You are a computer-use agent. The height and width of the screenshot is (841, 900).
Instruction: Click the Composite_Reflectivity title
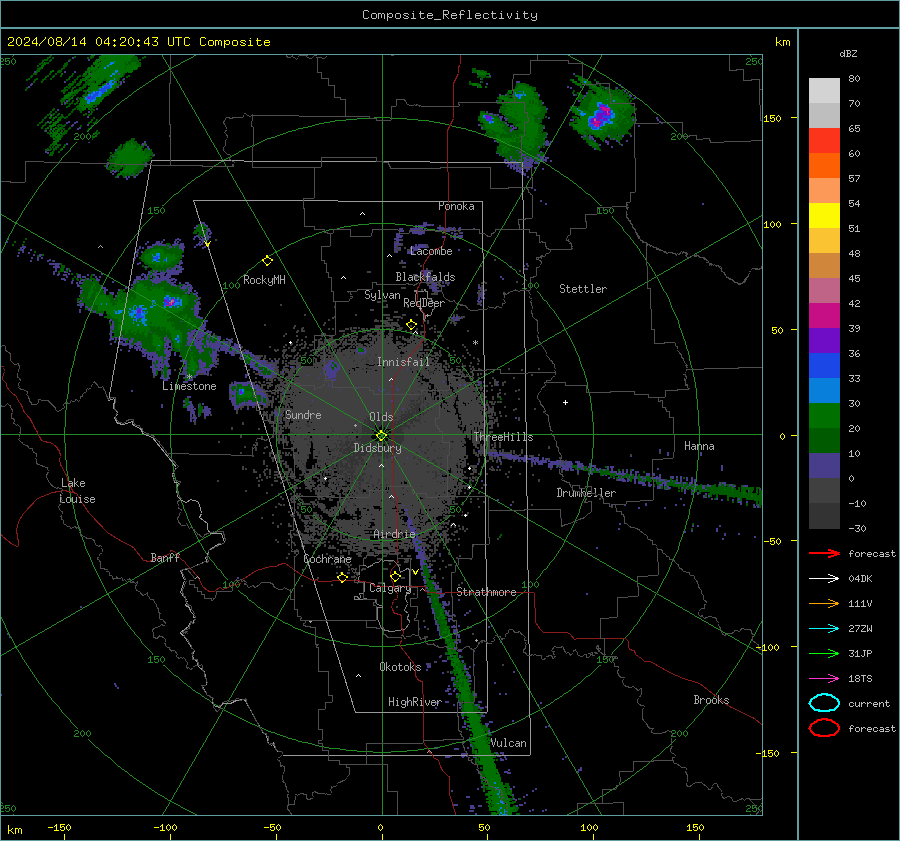(x=449, y=15)
